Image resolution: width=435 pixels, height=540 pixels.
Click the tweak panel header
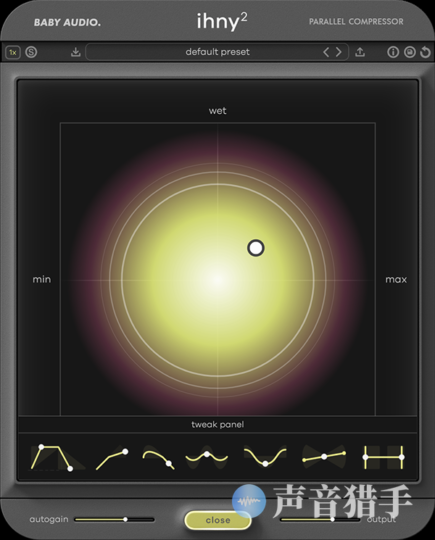pos(217,424)
